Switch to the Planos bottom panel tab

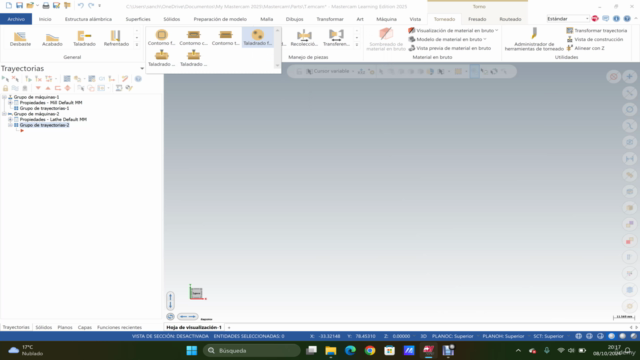64,327
